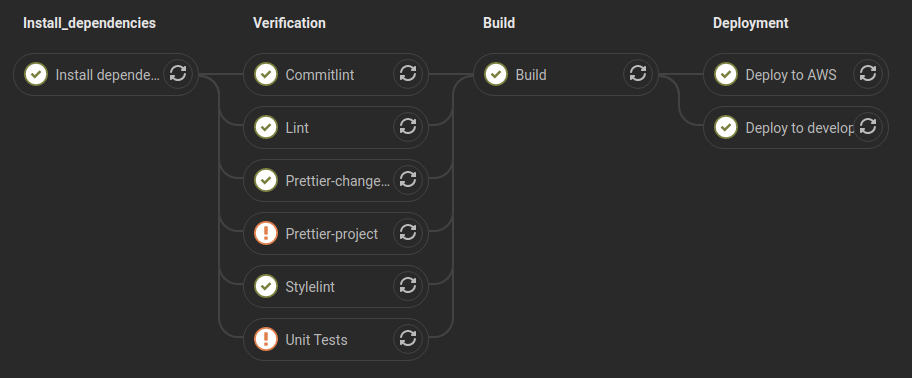Screen dimensions: 912x378
Task: Retry the Commitlint job
Action: click(x=408, y=74)
